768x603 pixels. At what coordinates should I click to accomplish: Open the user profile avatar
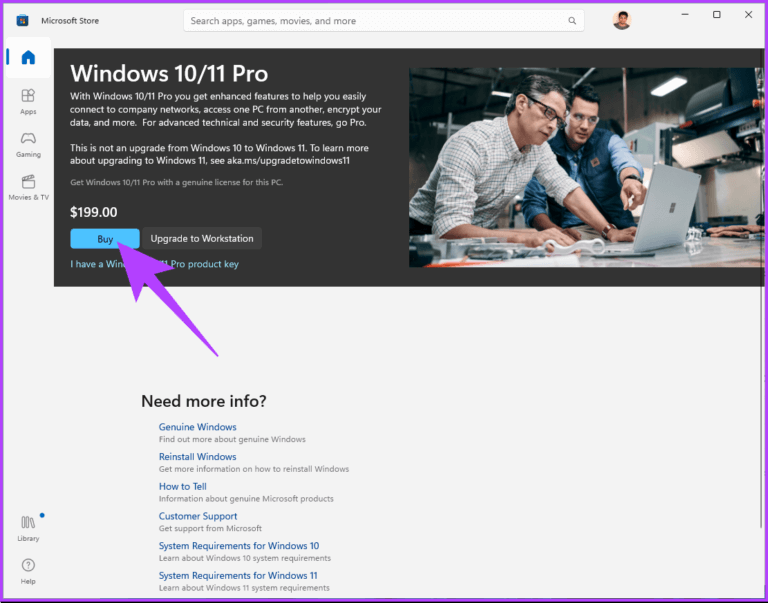point(622,20)
